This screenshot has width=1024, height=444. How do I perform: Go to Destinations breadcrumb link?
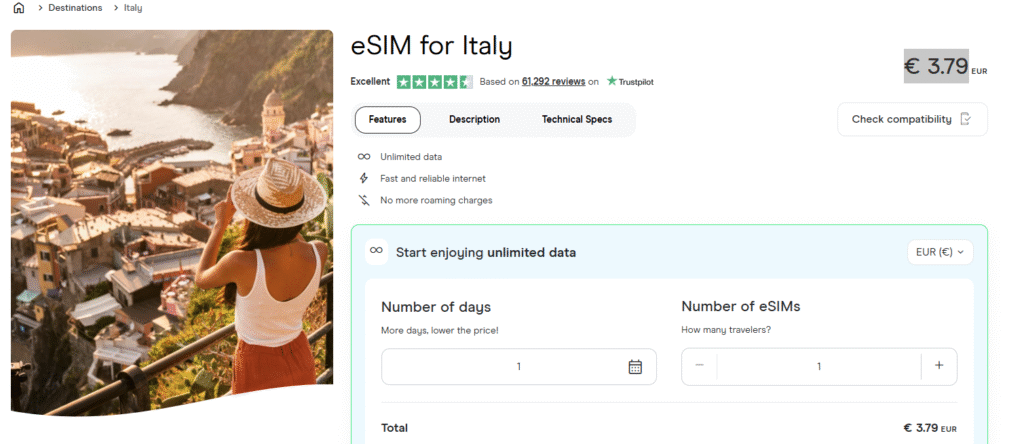(x=75, y=8)
